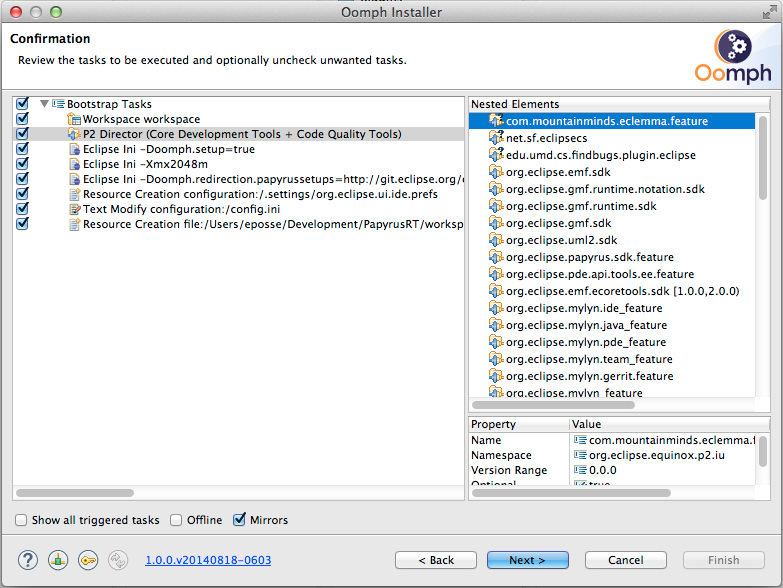Select org.eclipse.mylyn.team_feature element
This screenshot has width=783, height=588.
tap(589, 359)
